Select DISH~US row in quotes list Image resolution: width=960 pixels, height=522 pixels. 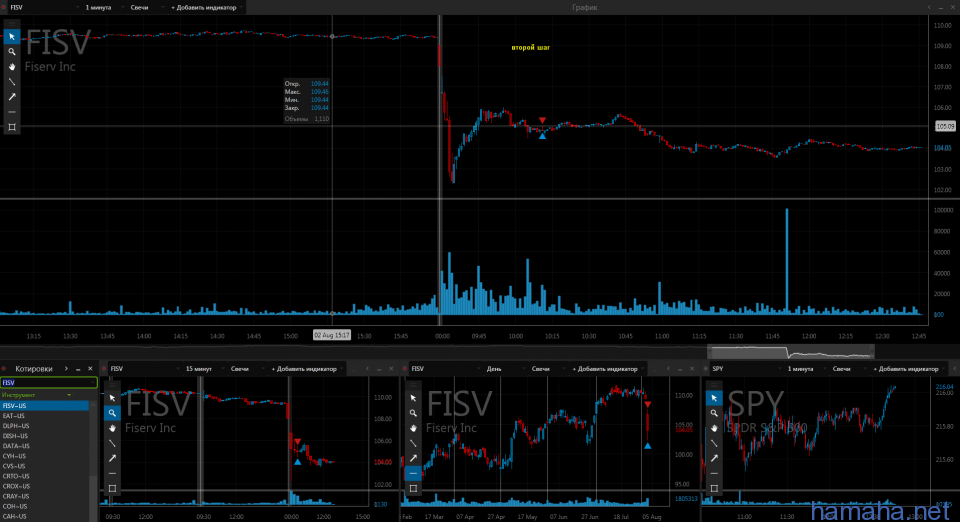pos(45,436)
